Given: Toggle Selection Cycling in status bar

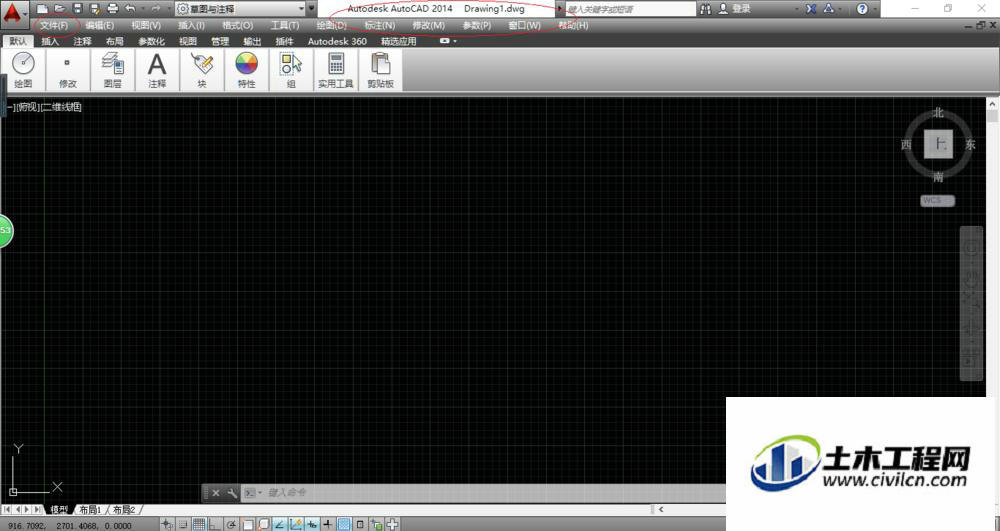Looking at the screenshot, I should click(x=376, y=524).
